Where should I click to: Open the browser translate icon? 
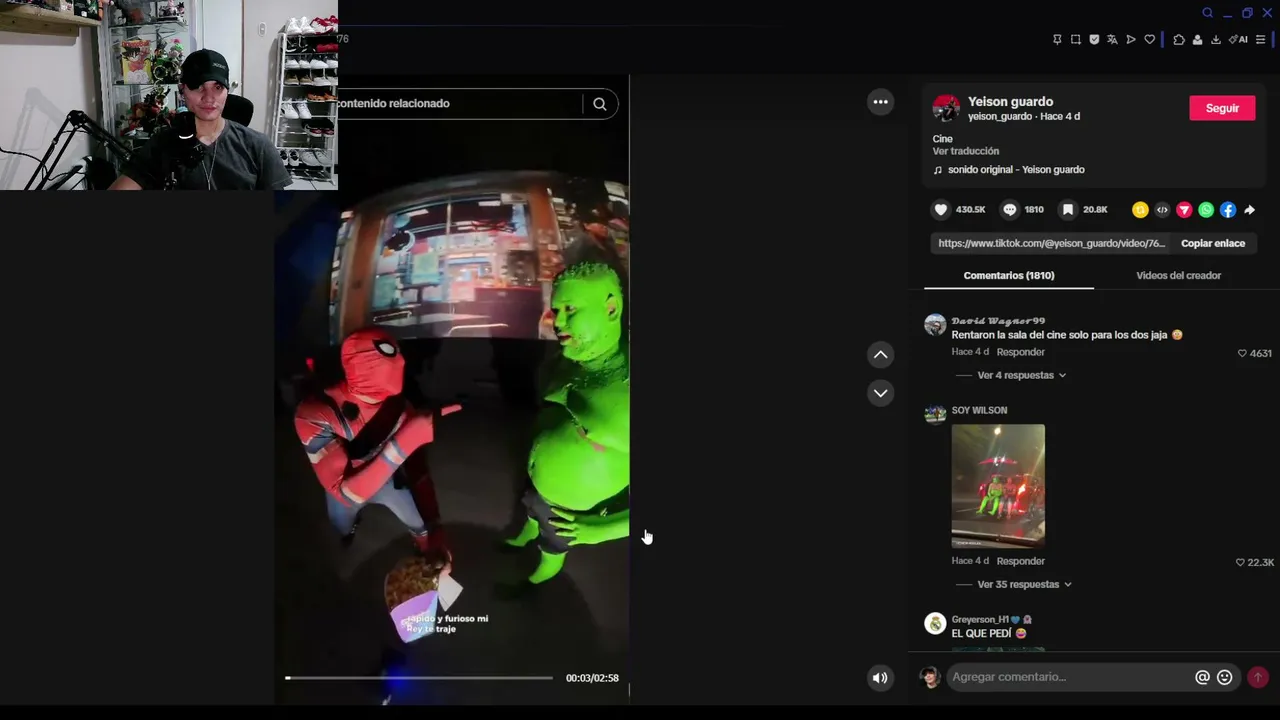tap(1113, 40)
